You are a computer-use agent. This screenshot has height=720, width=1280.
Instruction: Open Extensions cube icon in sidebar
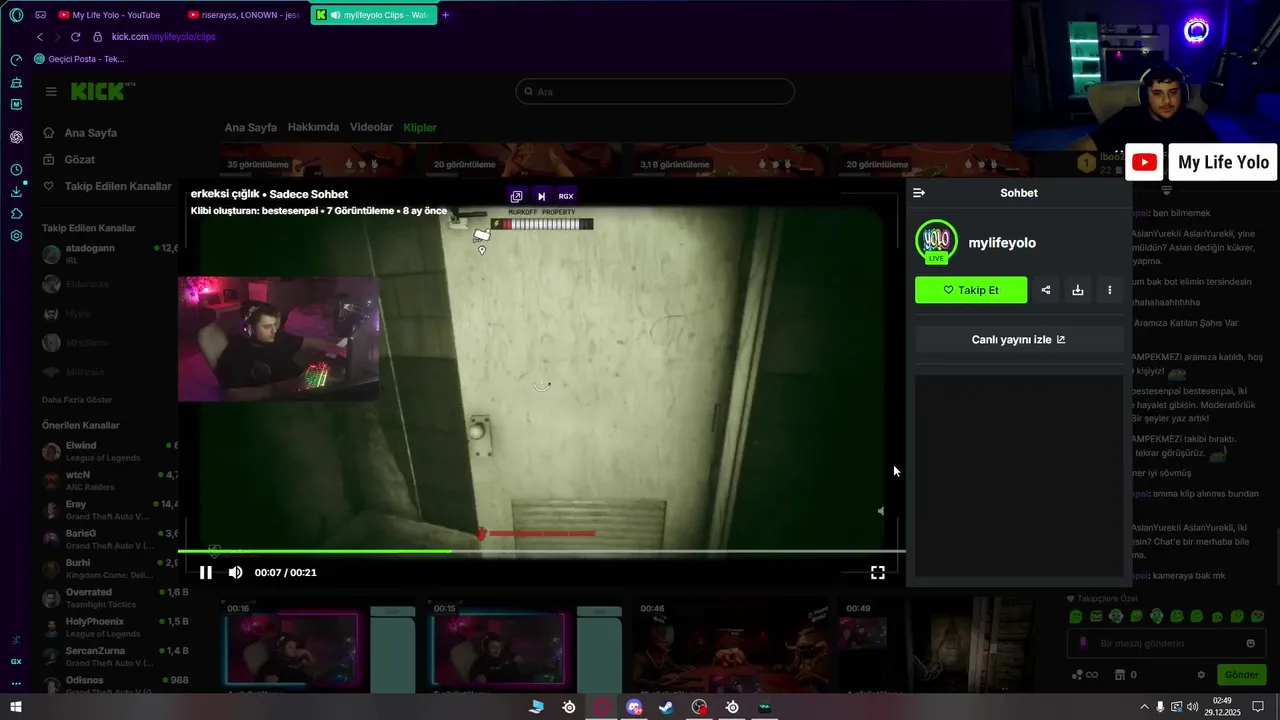[16, 214]
